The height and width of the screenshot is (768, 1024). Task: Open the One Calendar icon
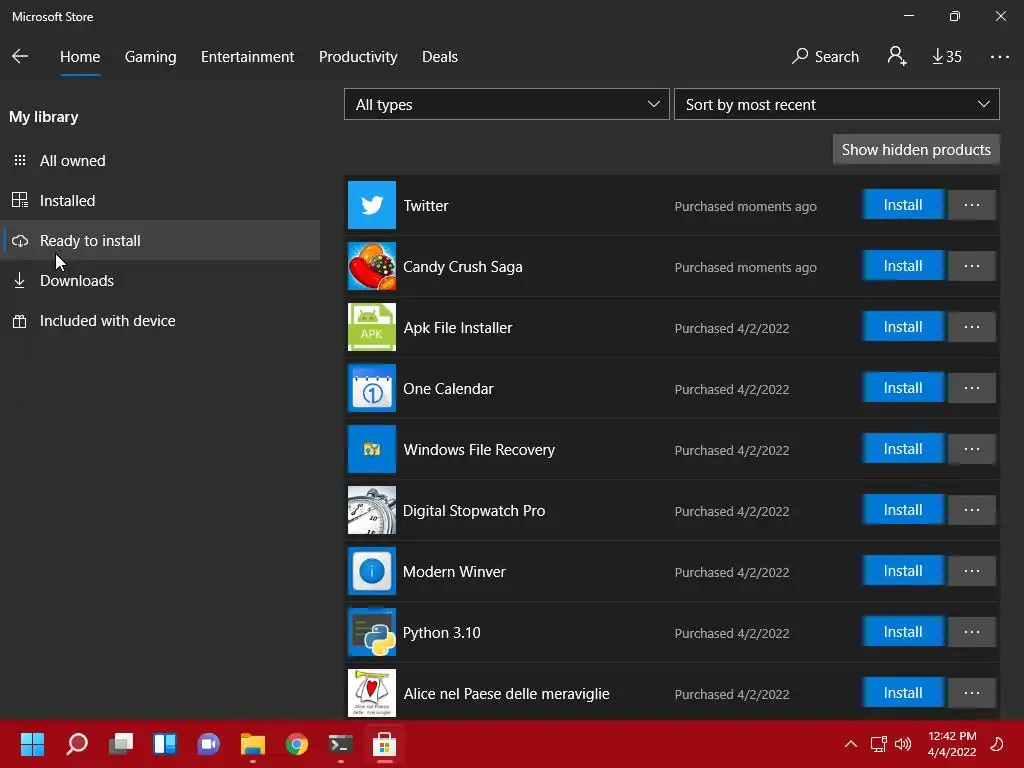point(372,388)
